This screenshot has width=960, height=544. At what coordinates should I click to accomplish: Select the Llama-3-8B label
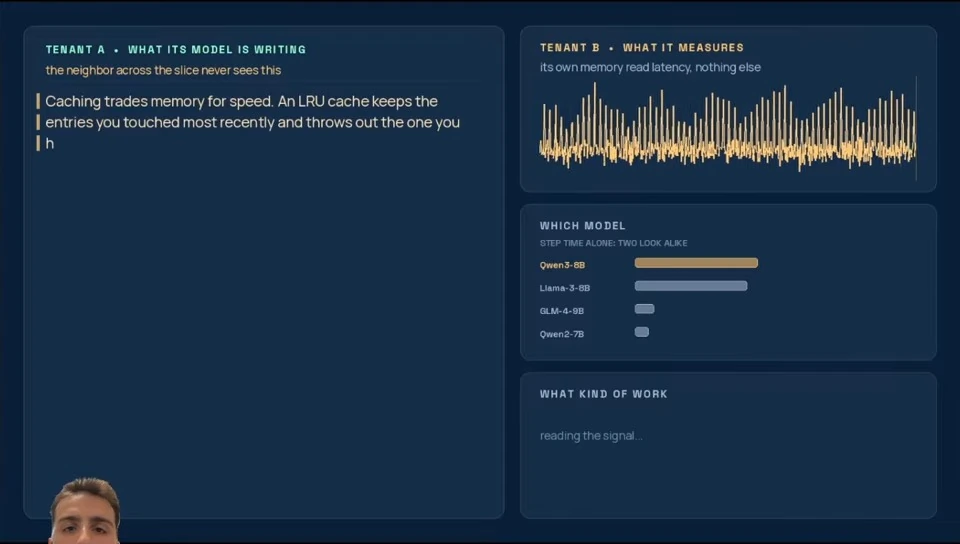564,288
